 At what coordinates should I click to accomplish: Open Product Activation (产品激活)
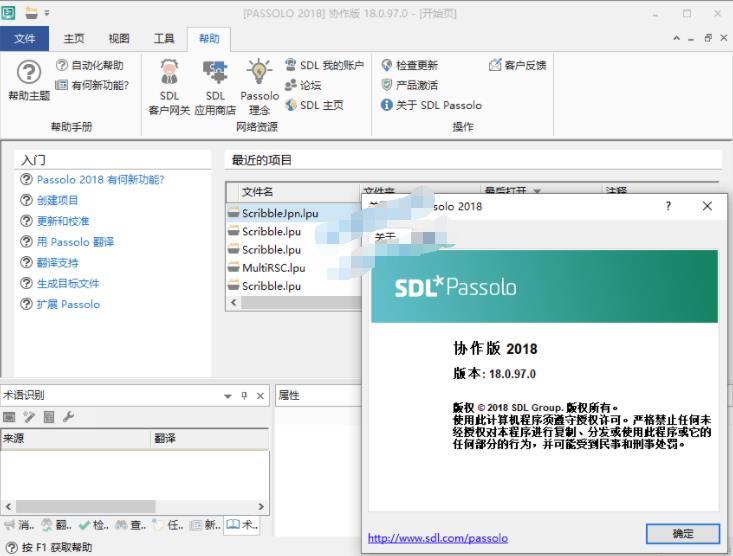[x=410, y=85]
